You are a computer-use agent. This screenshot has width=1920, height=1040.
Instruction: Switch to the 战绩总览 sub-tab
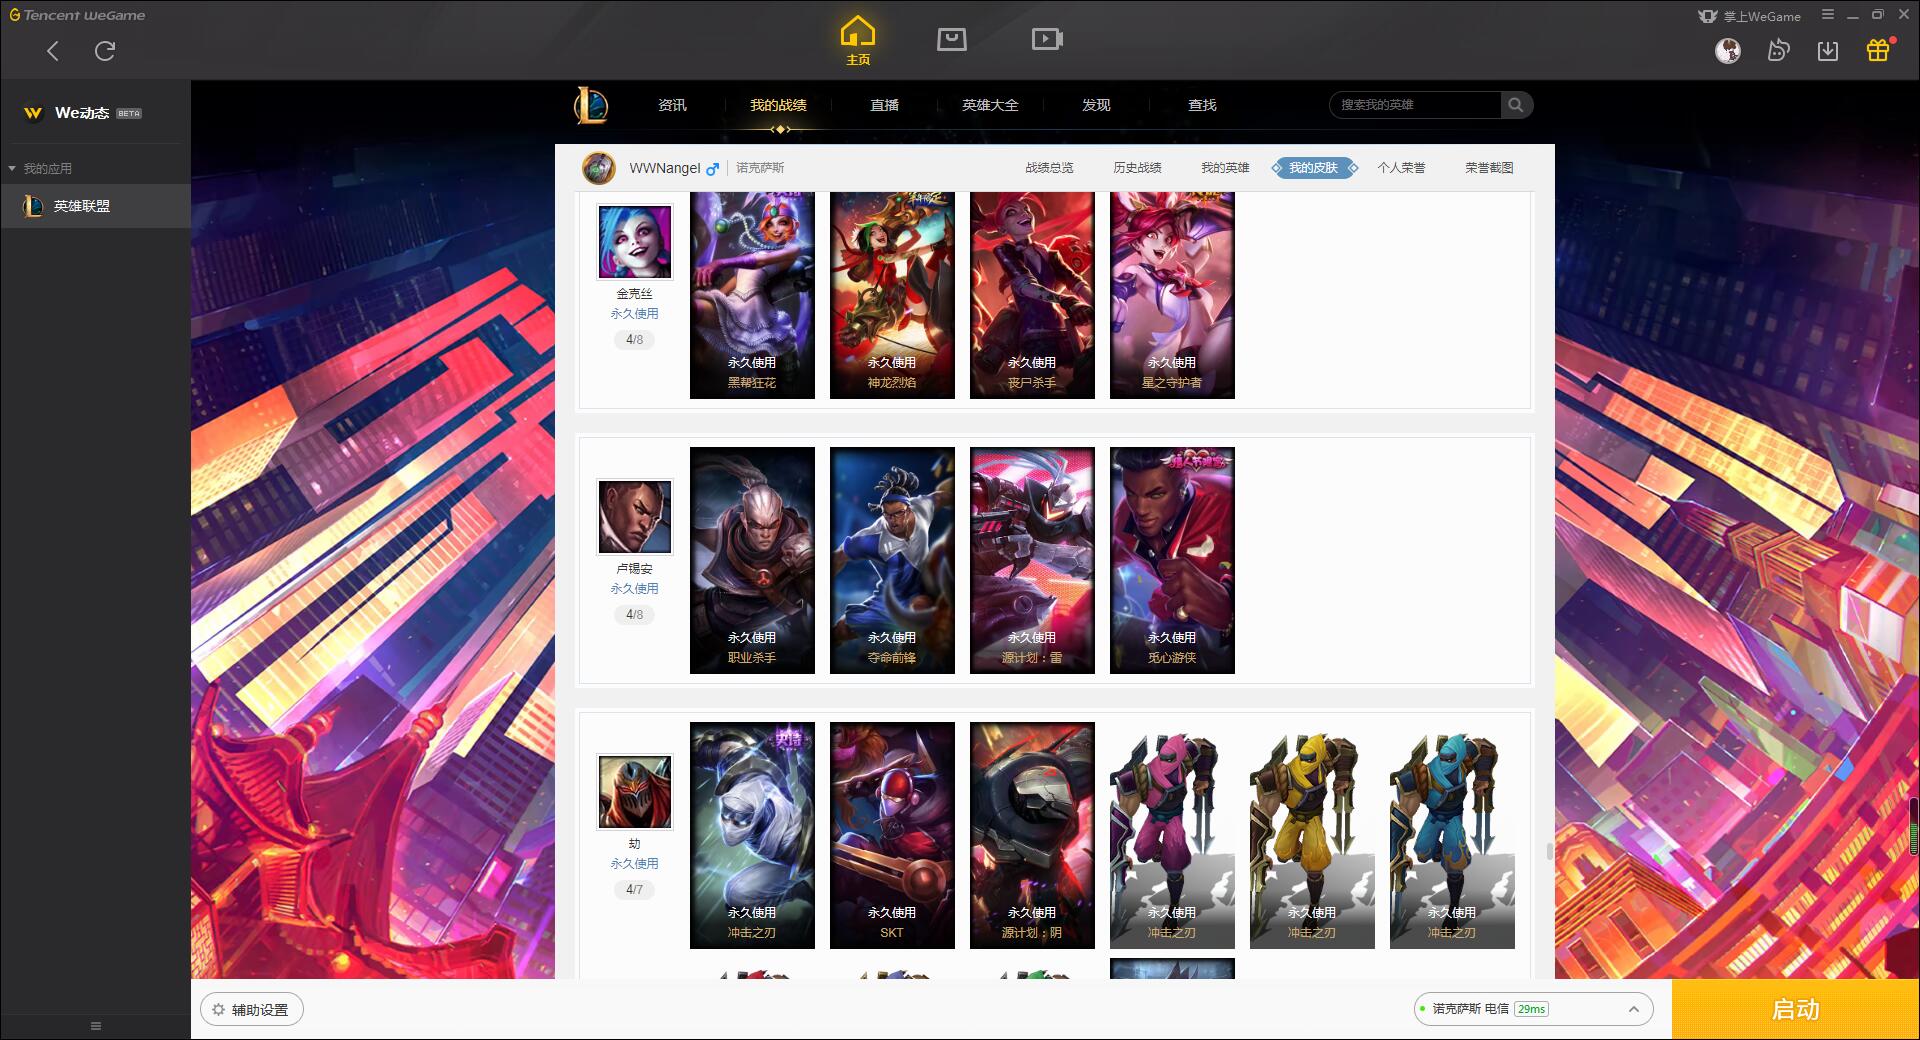(1049, 168)
